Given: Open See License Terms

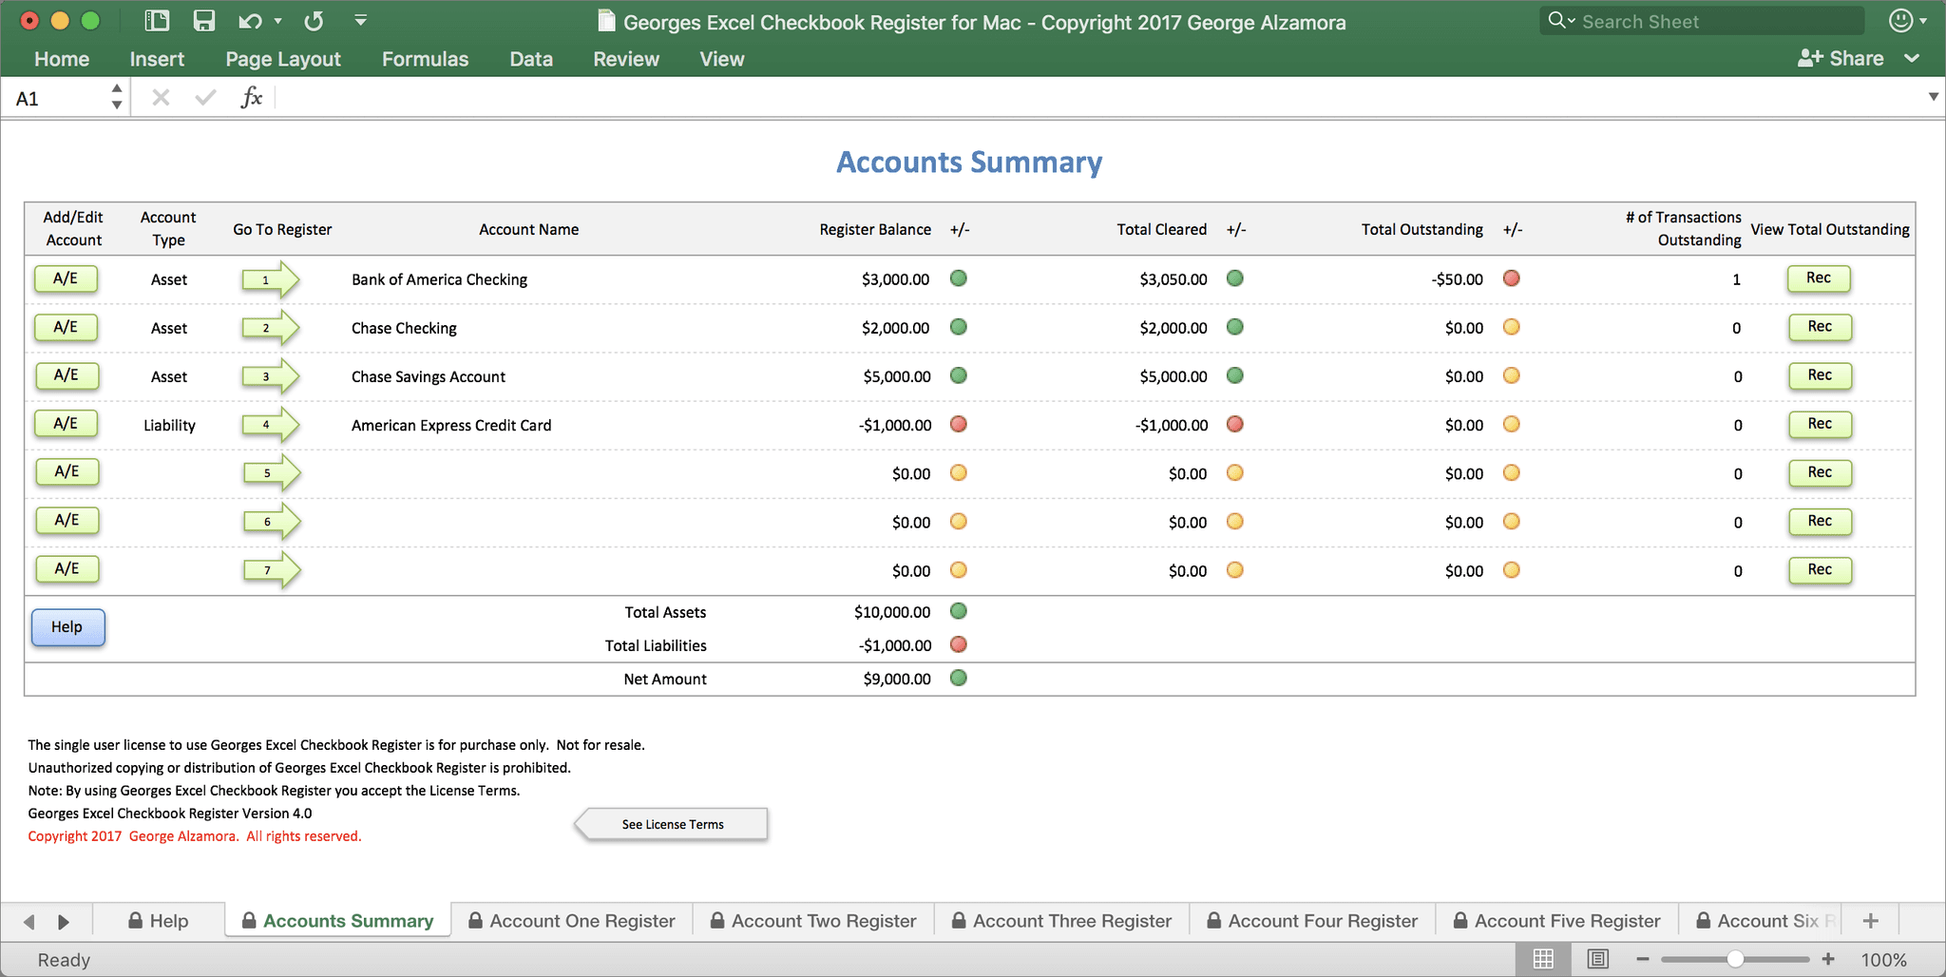Looking at the screenshot, I should (x=671, y=824).
